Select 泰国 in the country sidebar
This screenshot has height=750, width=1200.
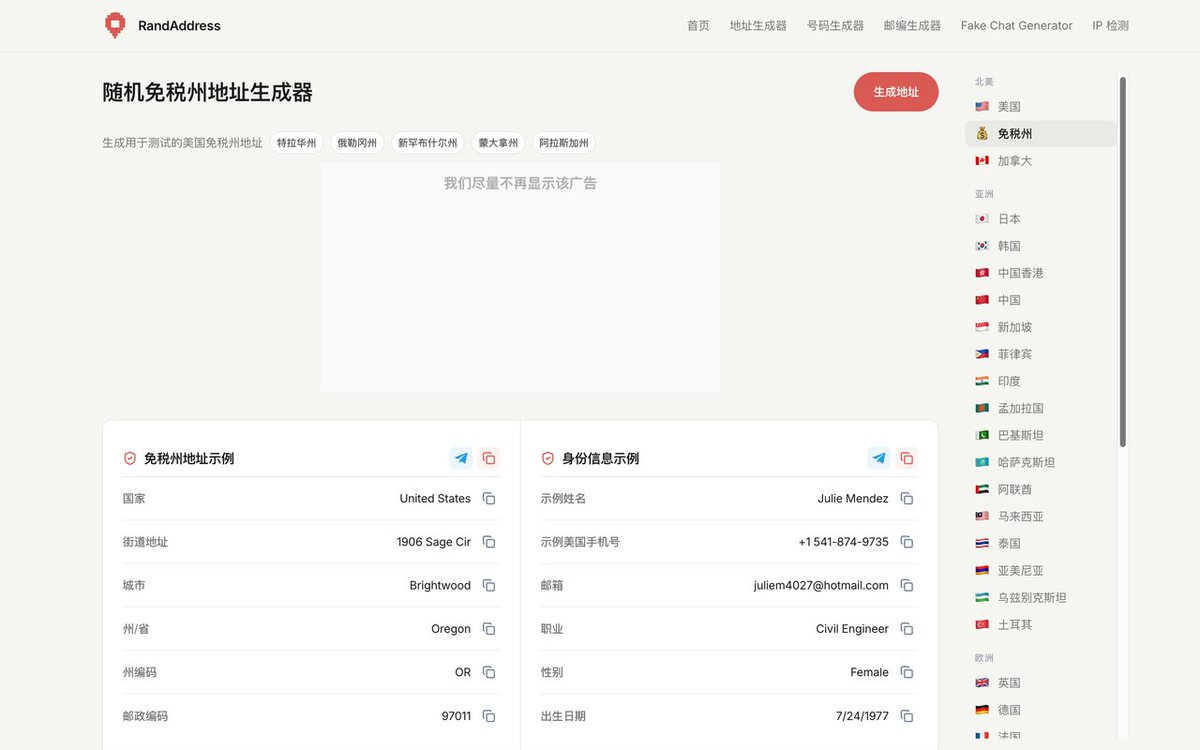(1040, 543)
